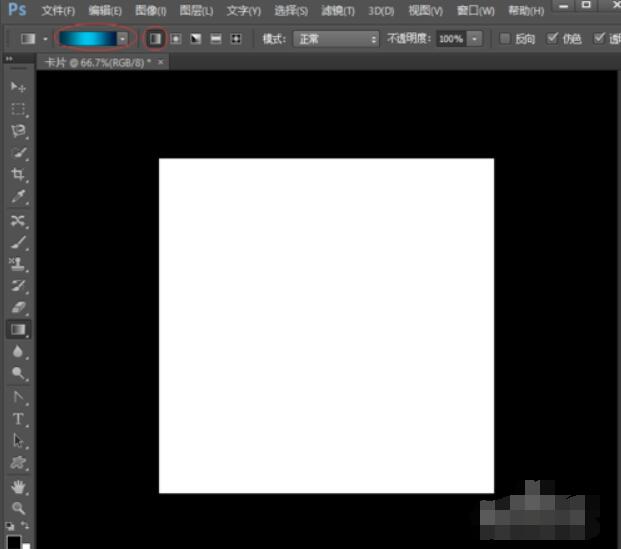Maximize the Photoshop window
The height and width of the screenshot is (549, 621).
(x=586, y=5)
